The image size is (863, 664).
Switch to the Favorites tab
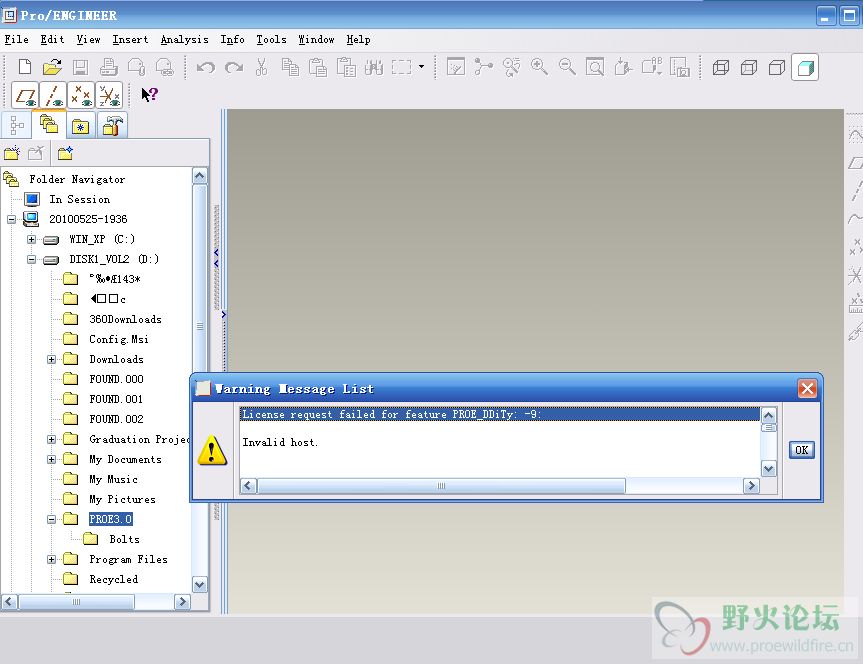pos(80,126)
